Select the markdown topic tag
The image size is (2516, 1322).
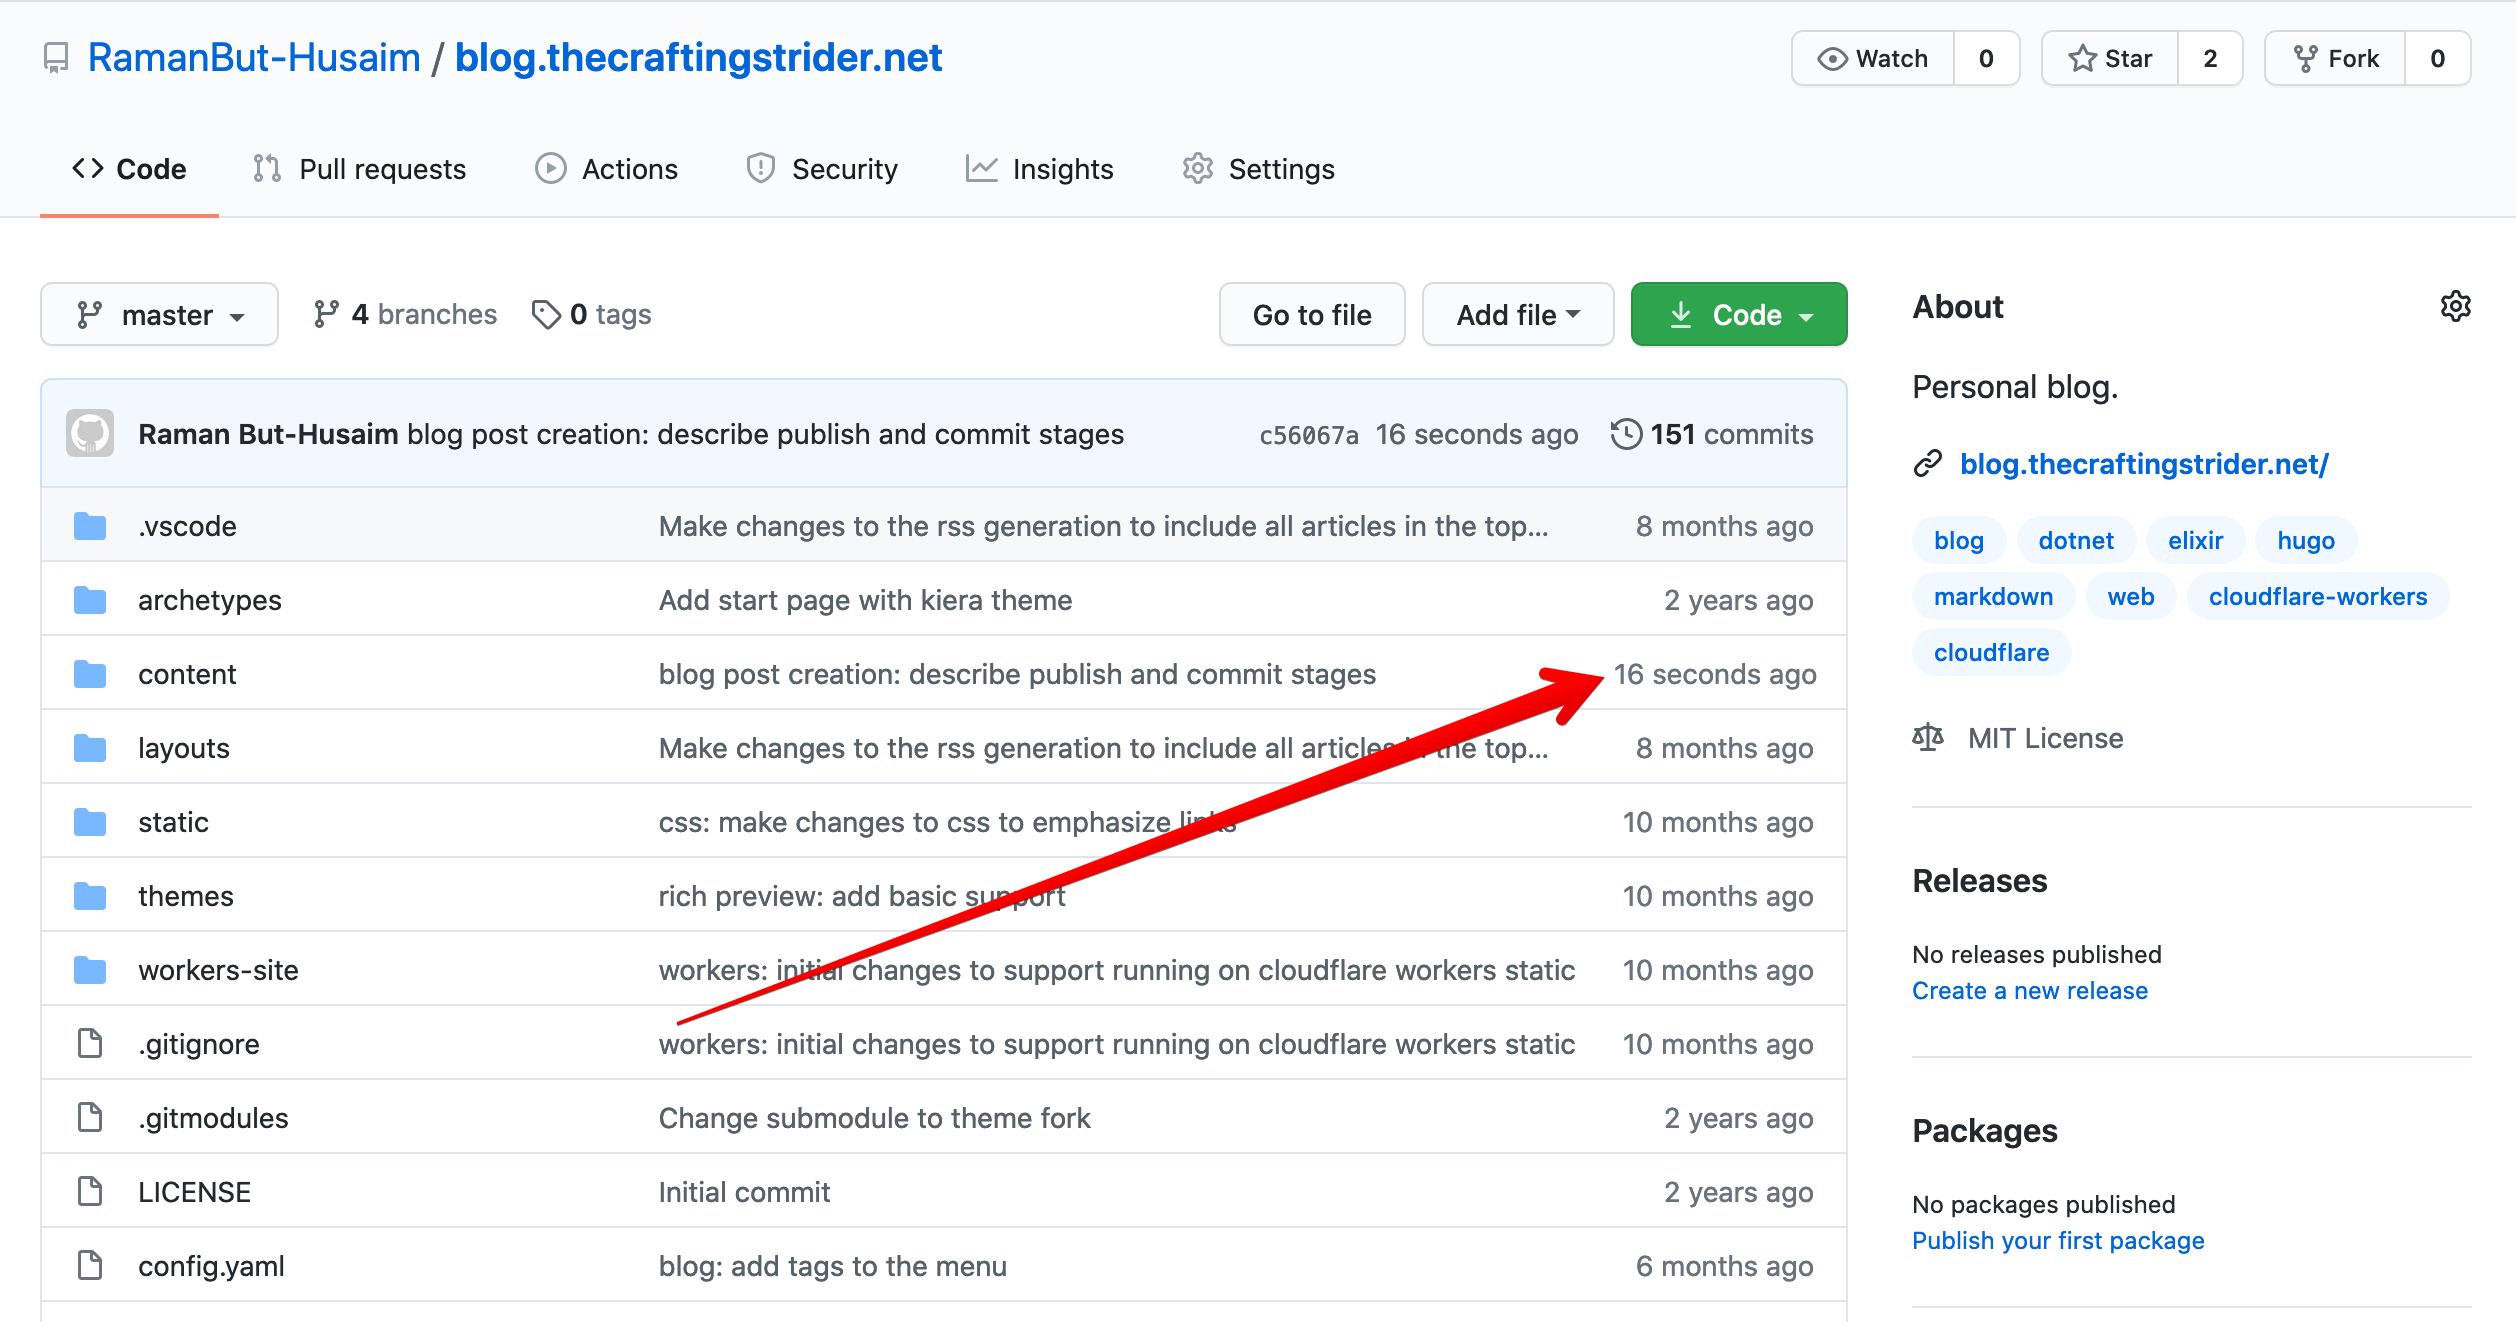(1993, 596)
